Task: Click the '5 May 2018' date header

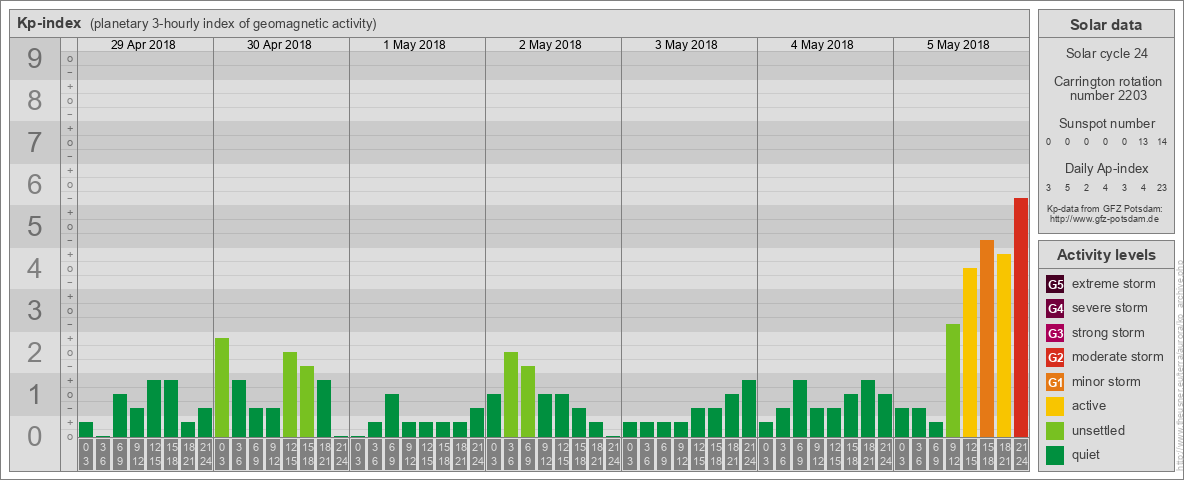Action: (x=958, y=45)
